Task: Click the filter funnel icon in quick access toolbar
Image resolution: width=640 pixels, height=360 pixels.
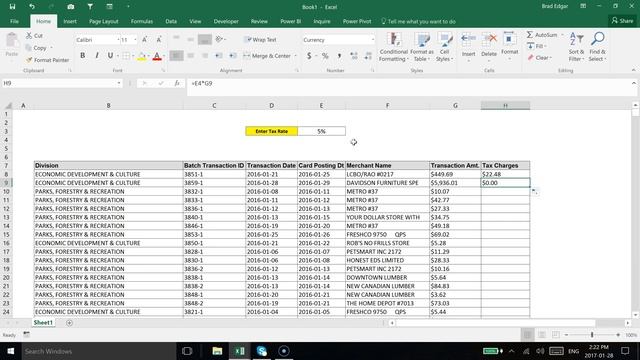Action: click(x=90, y=7)
